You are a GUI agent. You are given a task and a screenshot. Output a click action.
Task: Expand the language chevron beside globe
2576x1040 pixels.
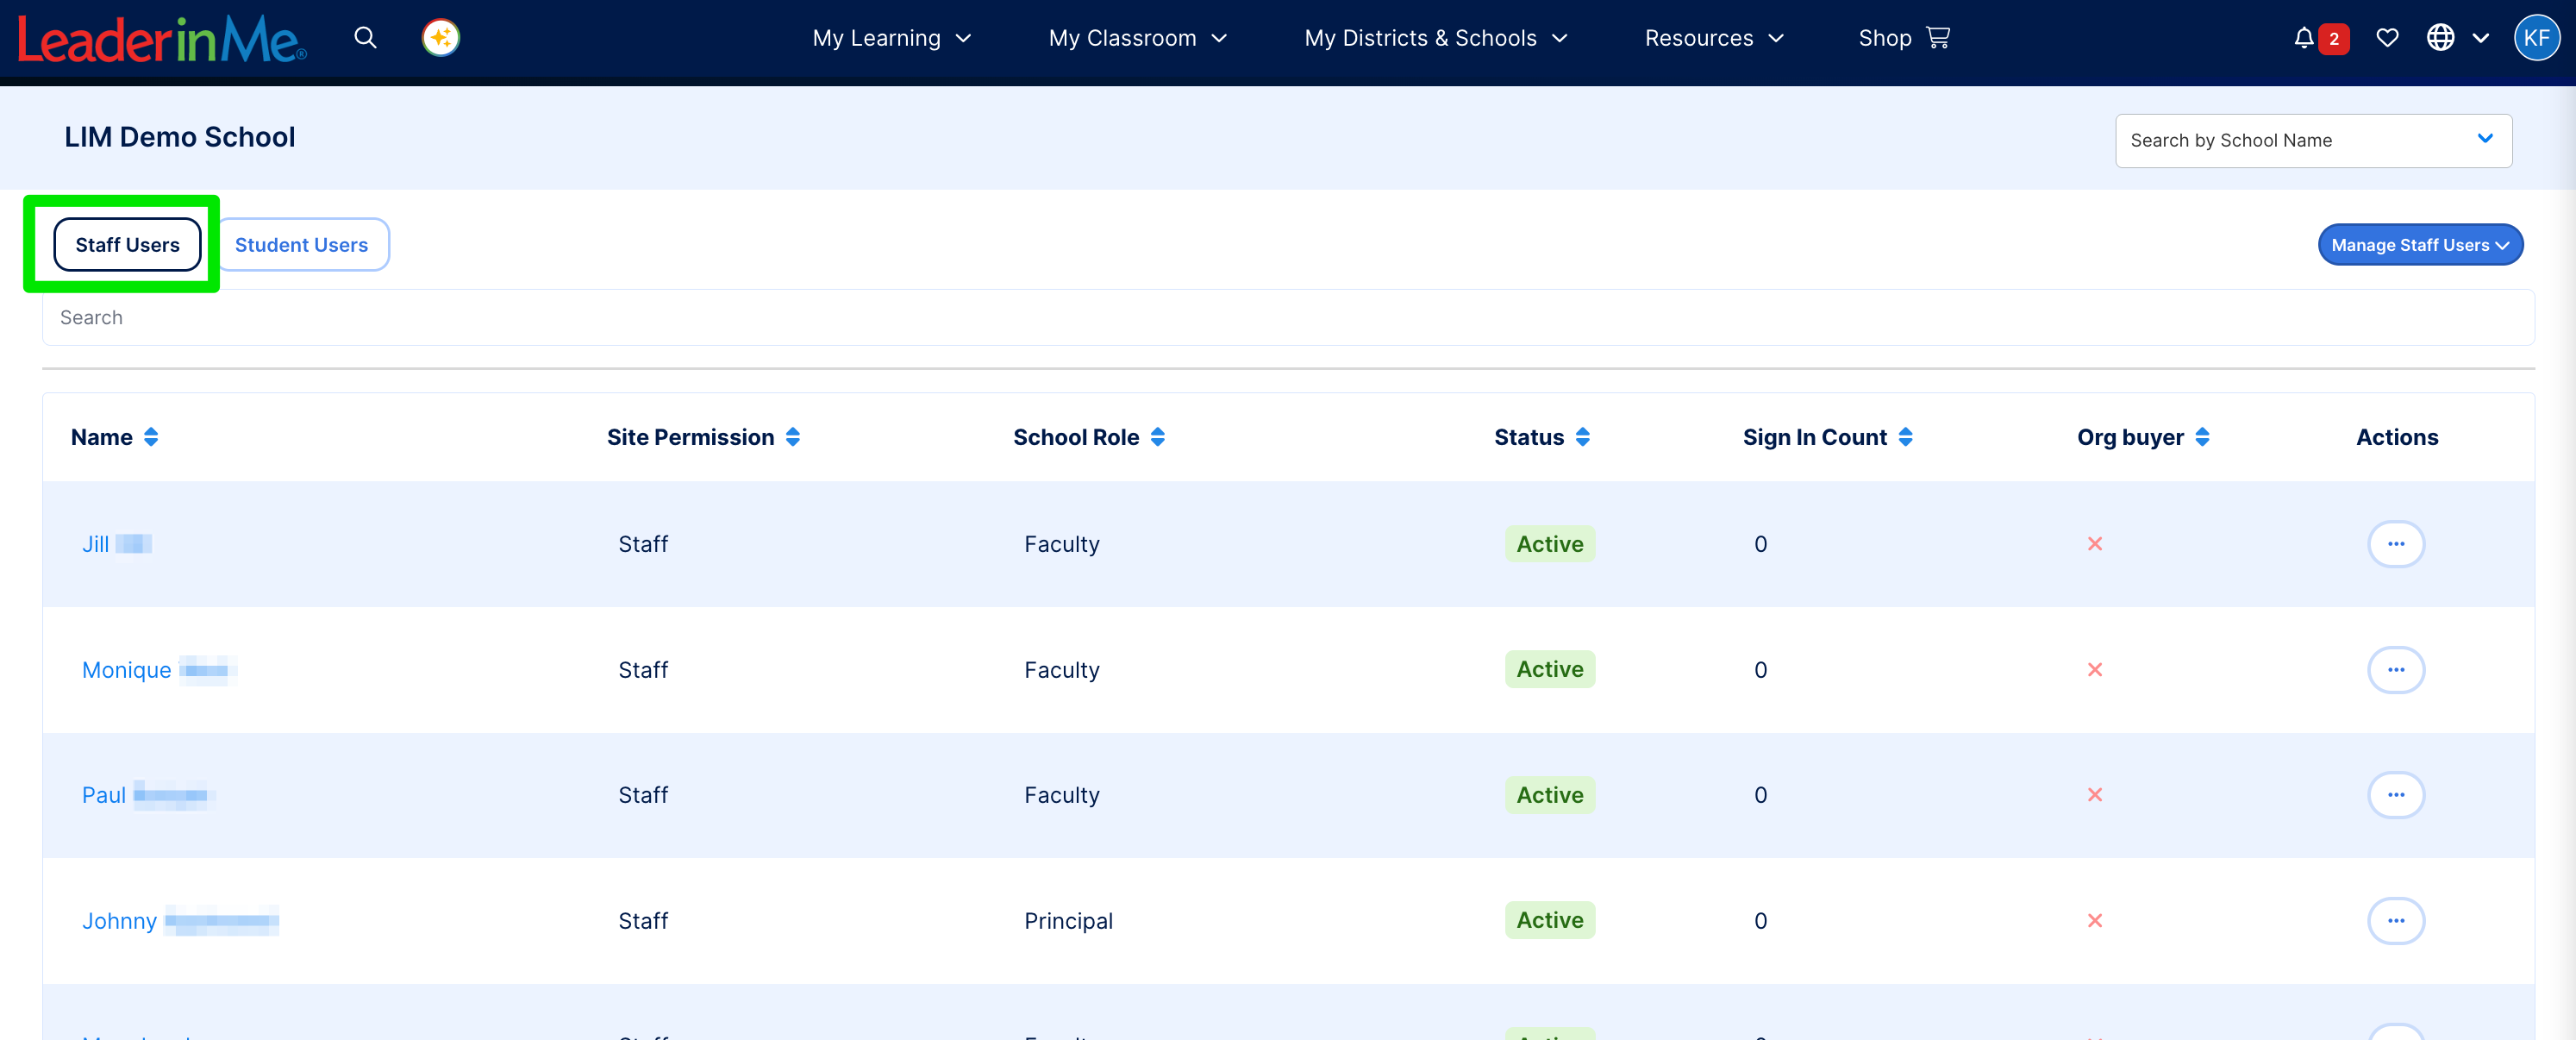click(2481, 38)
